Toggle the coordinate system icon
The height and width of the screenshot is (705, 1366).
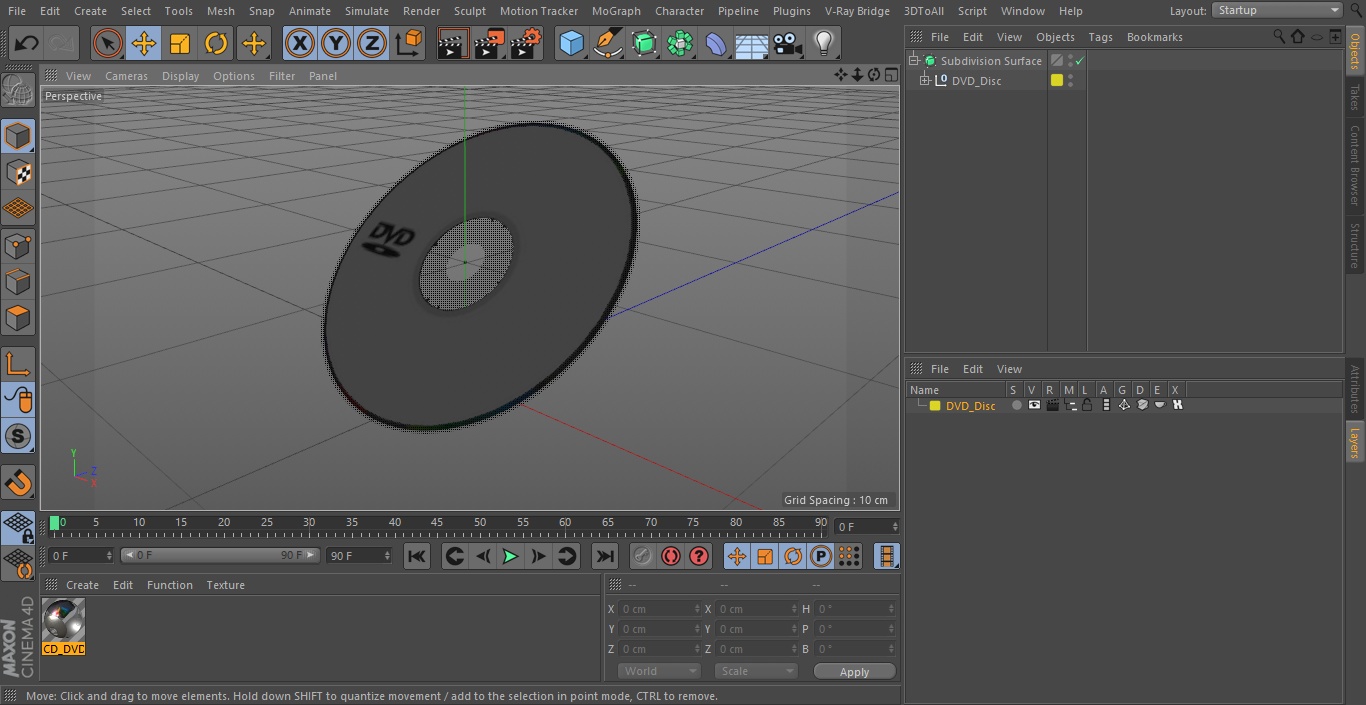(409, 43)
